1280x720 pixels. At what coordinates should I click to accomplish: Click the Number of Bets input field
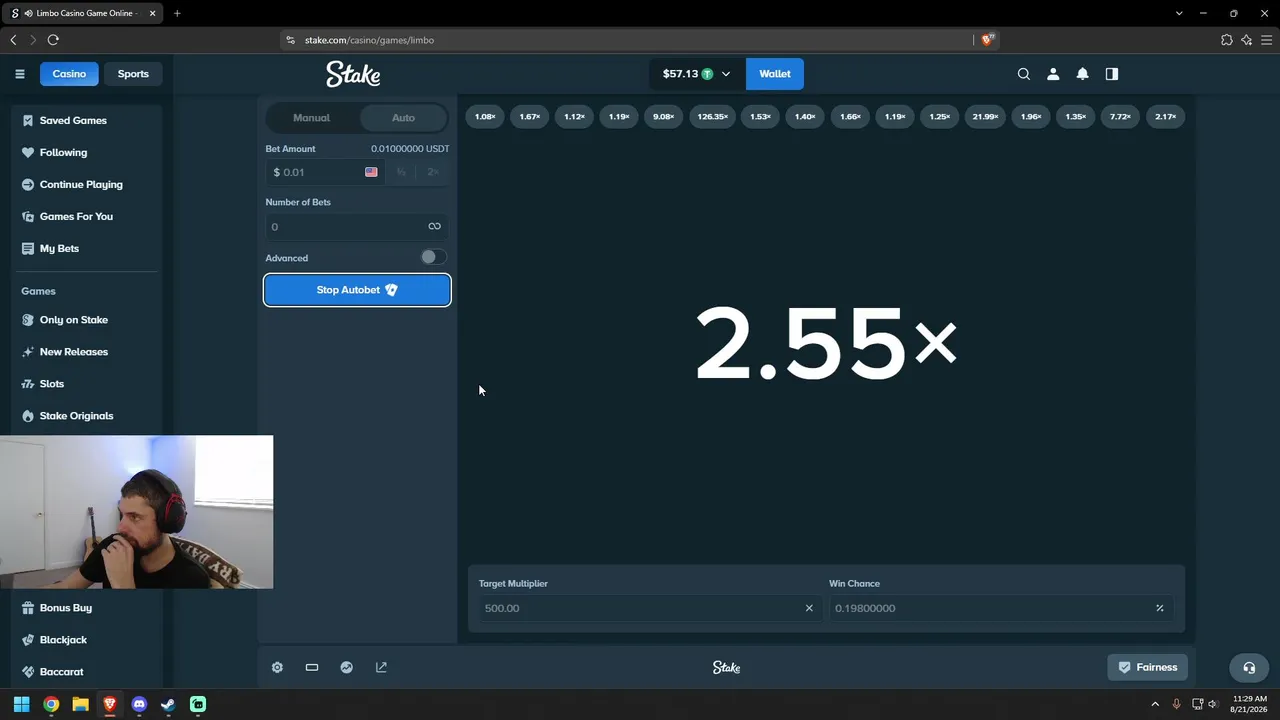coord(357,227)
